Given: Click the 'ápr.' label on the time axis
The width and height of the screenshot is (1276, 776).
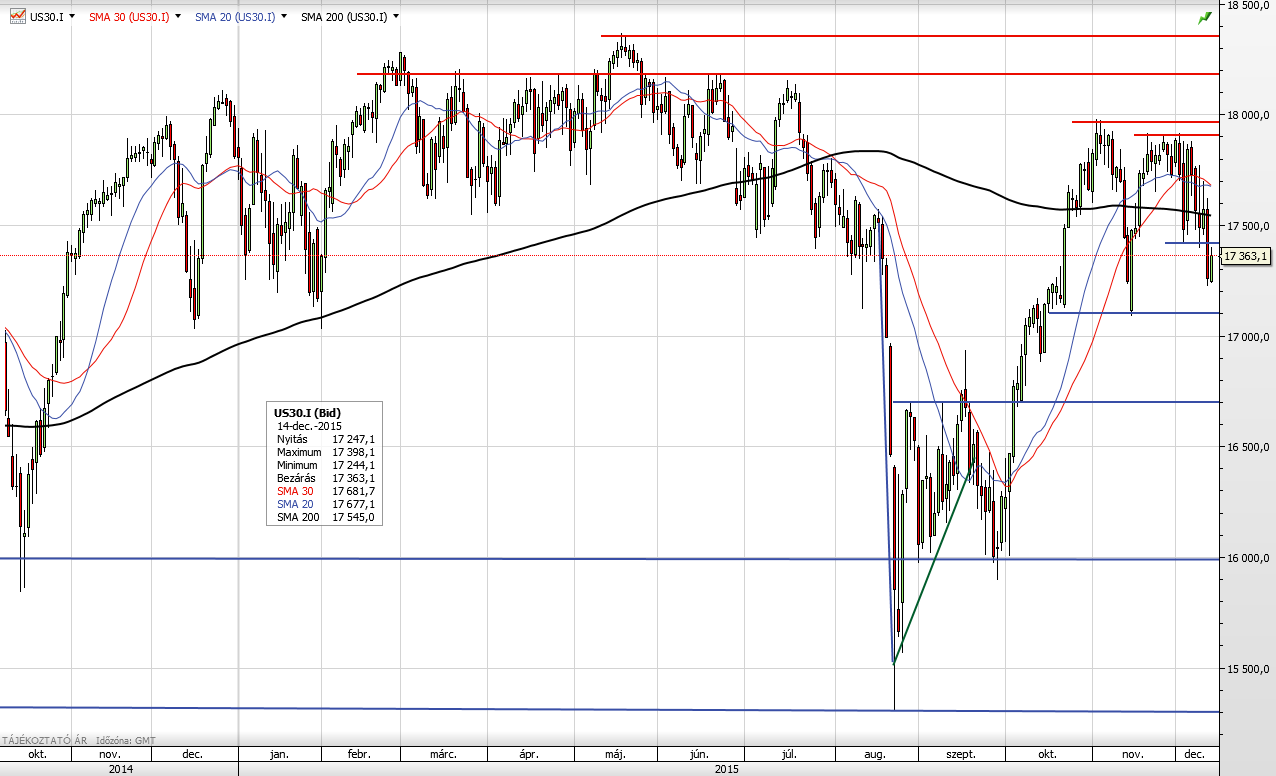Looking at the screenshot, I should 531,754.
